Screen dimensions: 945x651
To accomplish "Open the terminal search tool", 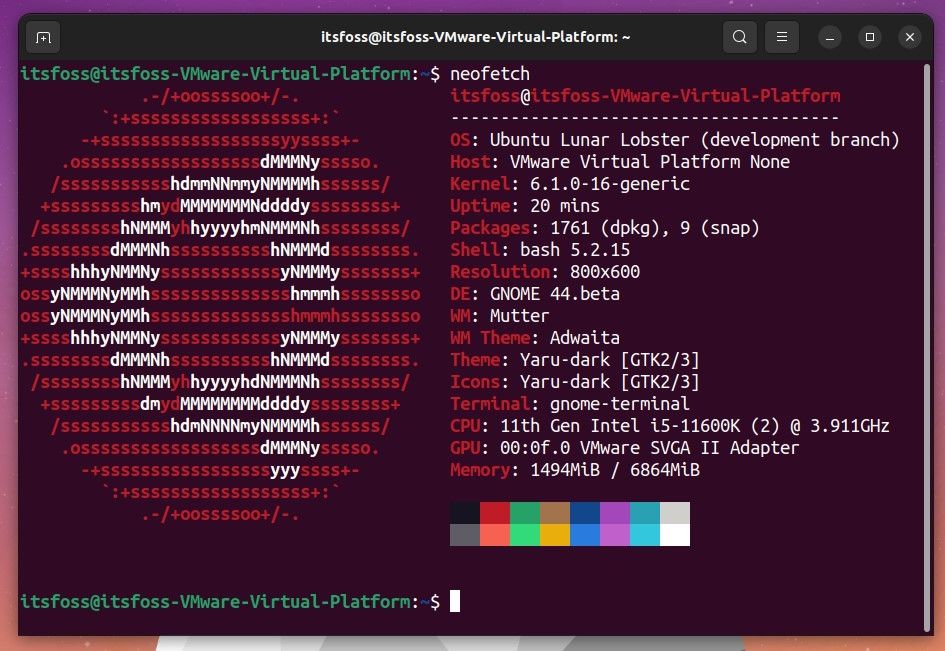I will [739, 37].
